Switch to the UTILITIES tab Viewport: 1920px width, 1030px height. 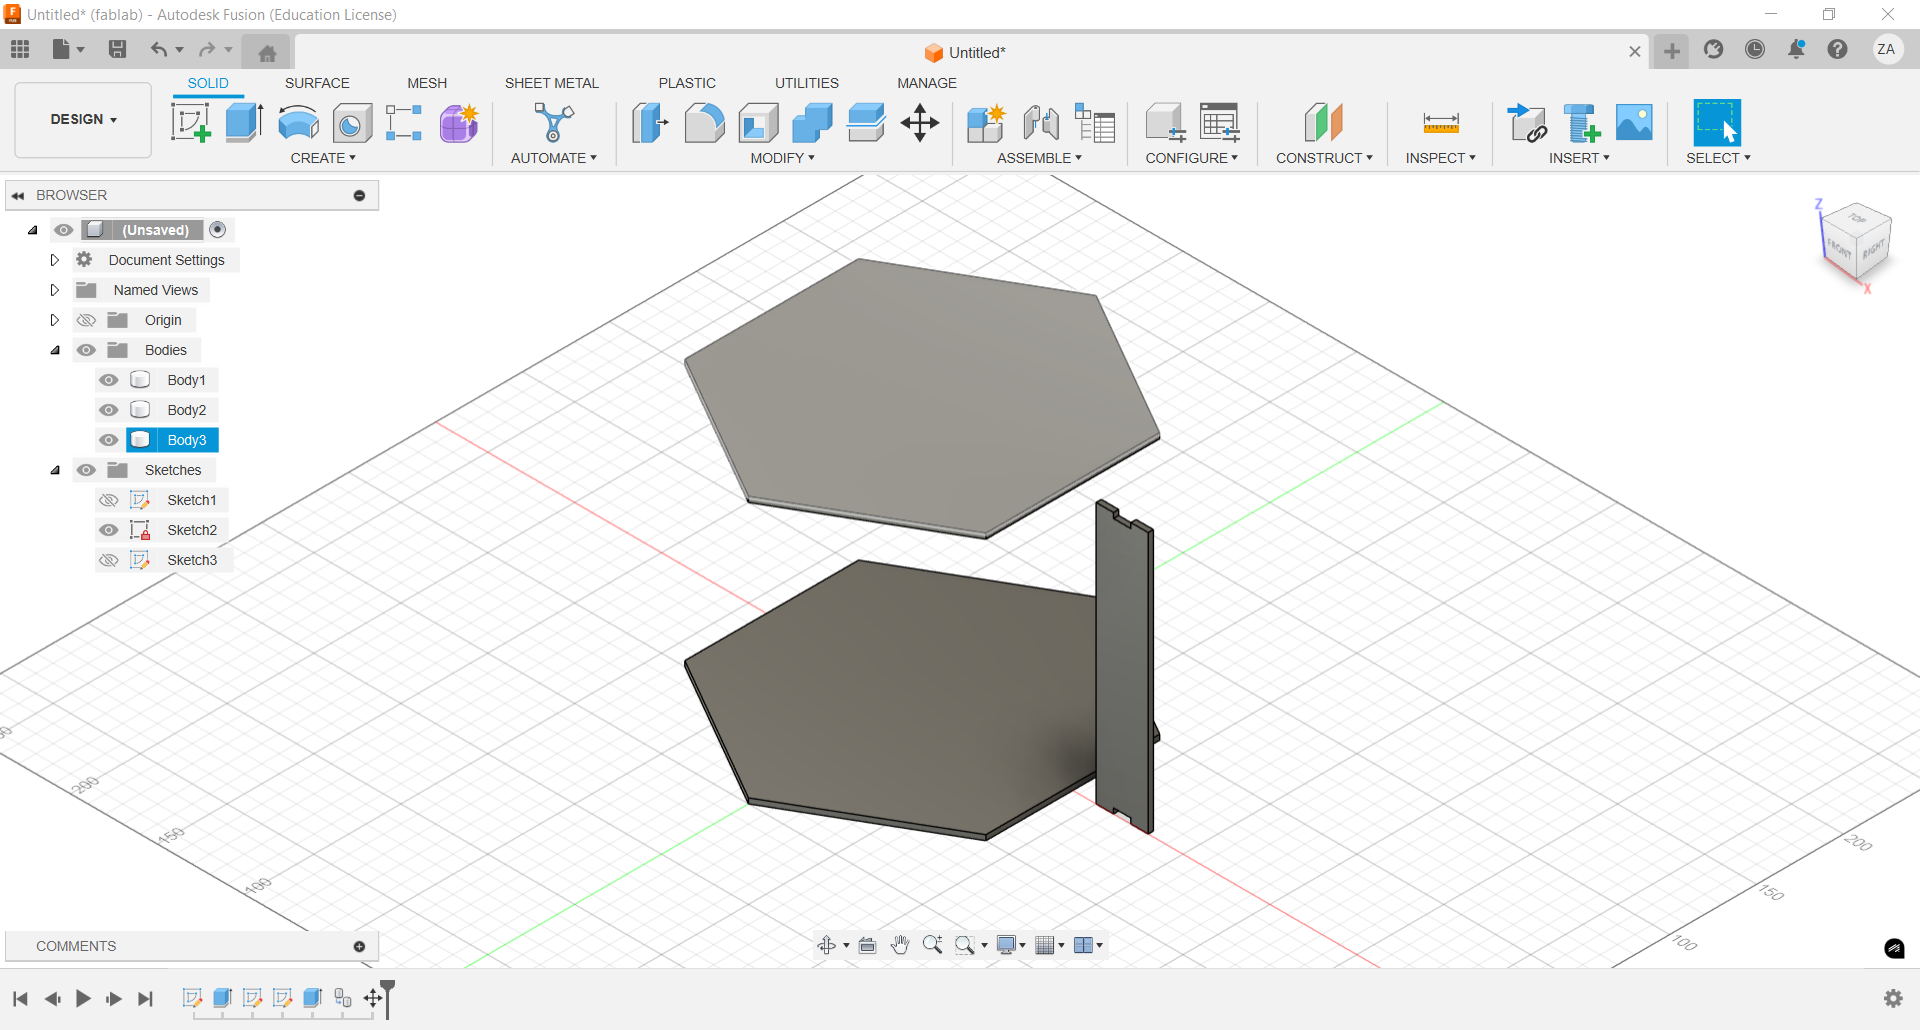(807, 83)
